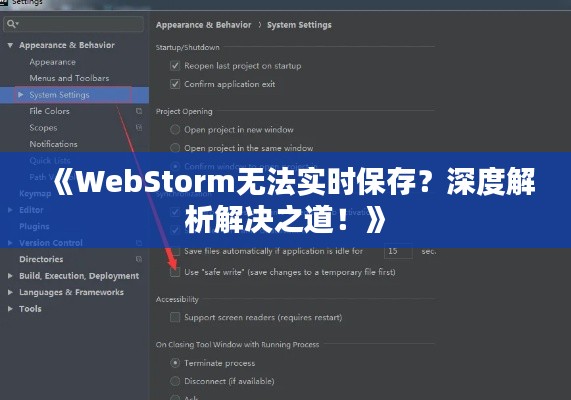Click the project-level icon beside File Colors
The image size is (571, 400).
pyautogui.click(x=139, y=111)
